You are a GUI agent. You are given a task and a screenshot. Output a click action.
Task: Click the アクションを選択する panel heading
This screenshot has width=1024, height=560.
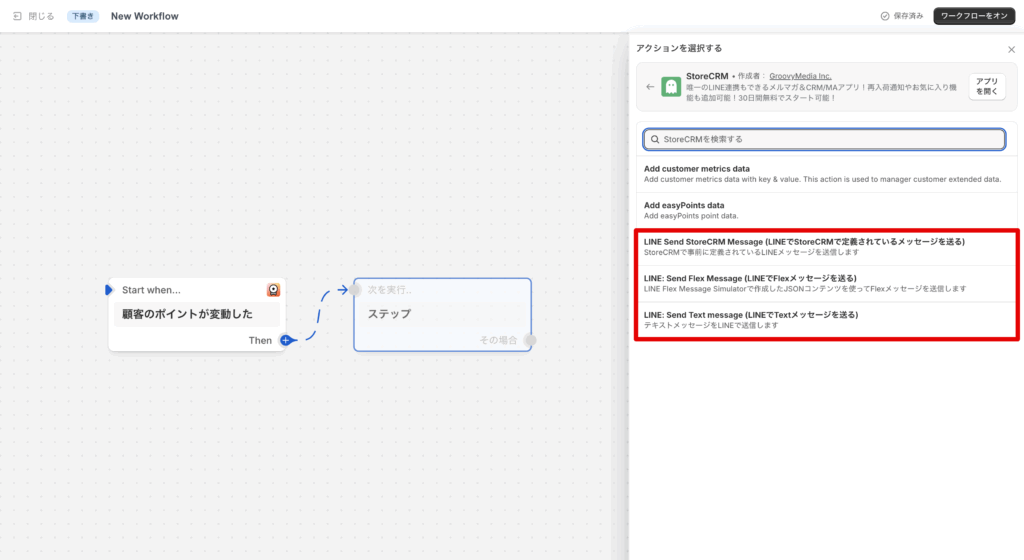pos(679,48)
